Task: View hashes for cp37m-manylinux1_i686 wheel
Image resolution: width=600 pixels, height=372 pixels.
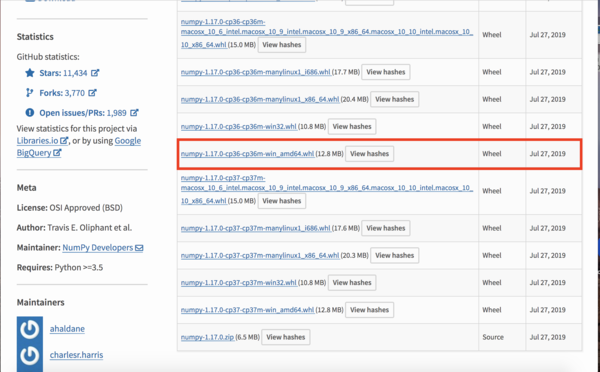Action: [x=386, y=228]
